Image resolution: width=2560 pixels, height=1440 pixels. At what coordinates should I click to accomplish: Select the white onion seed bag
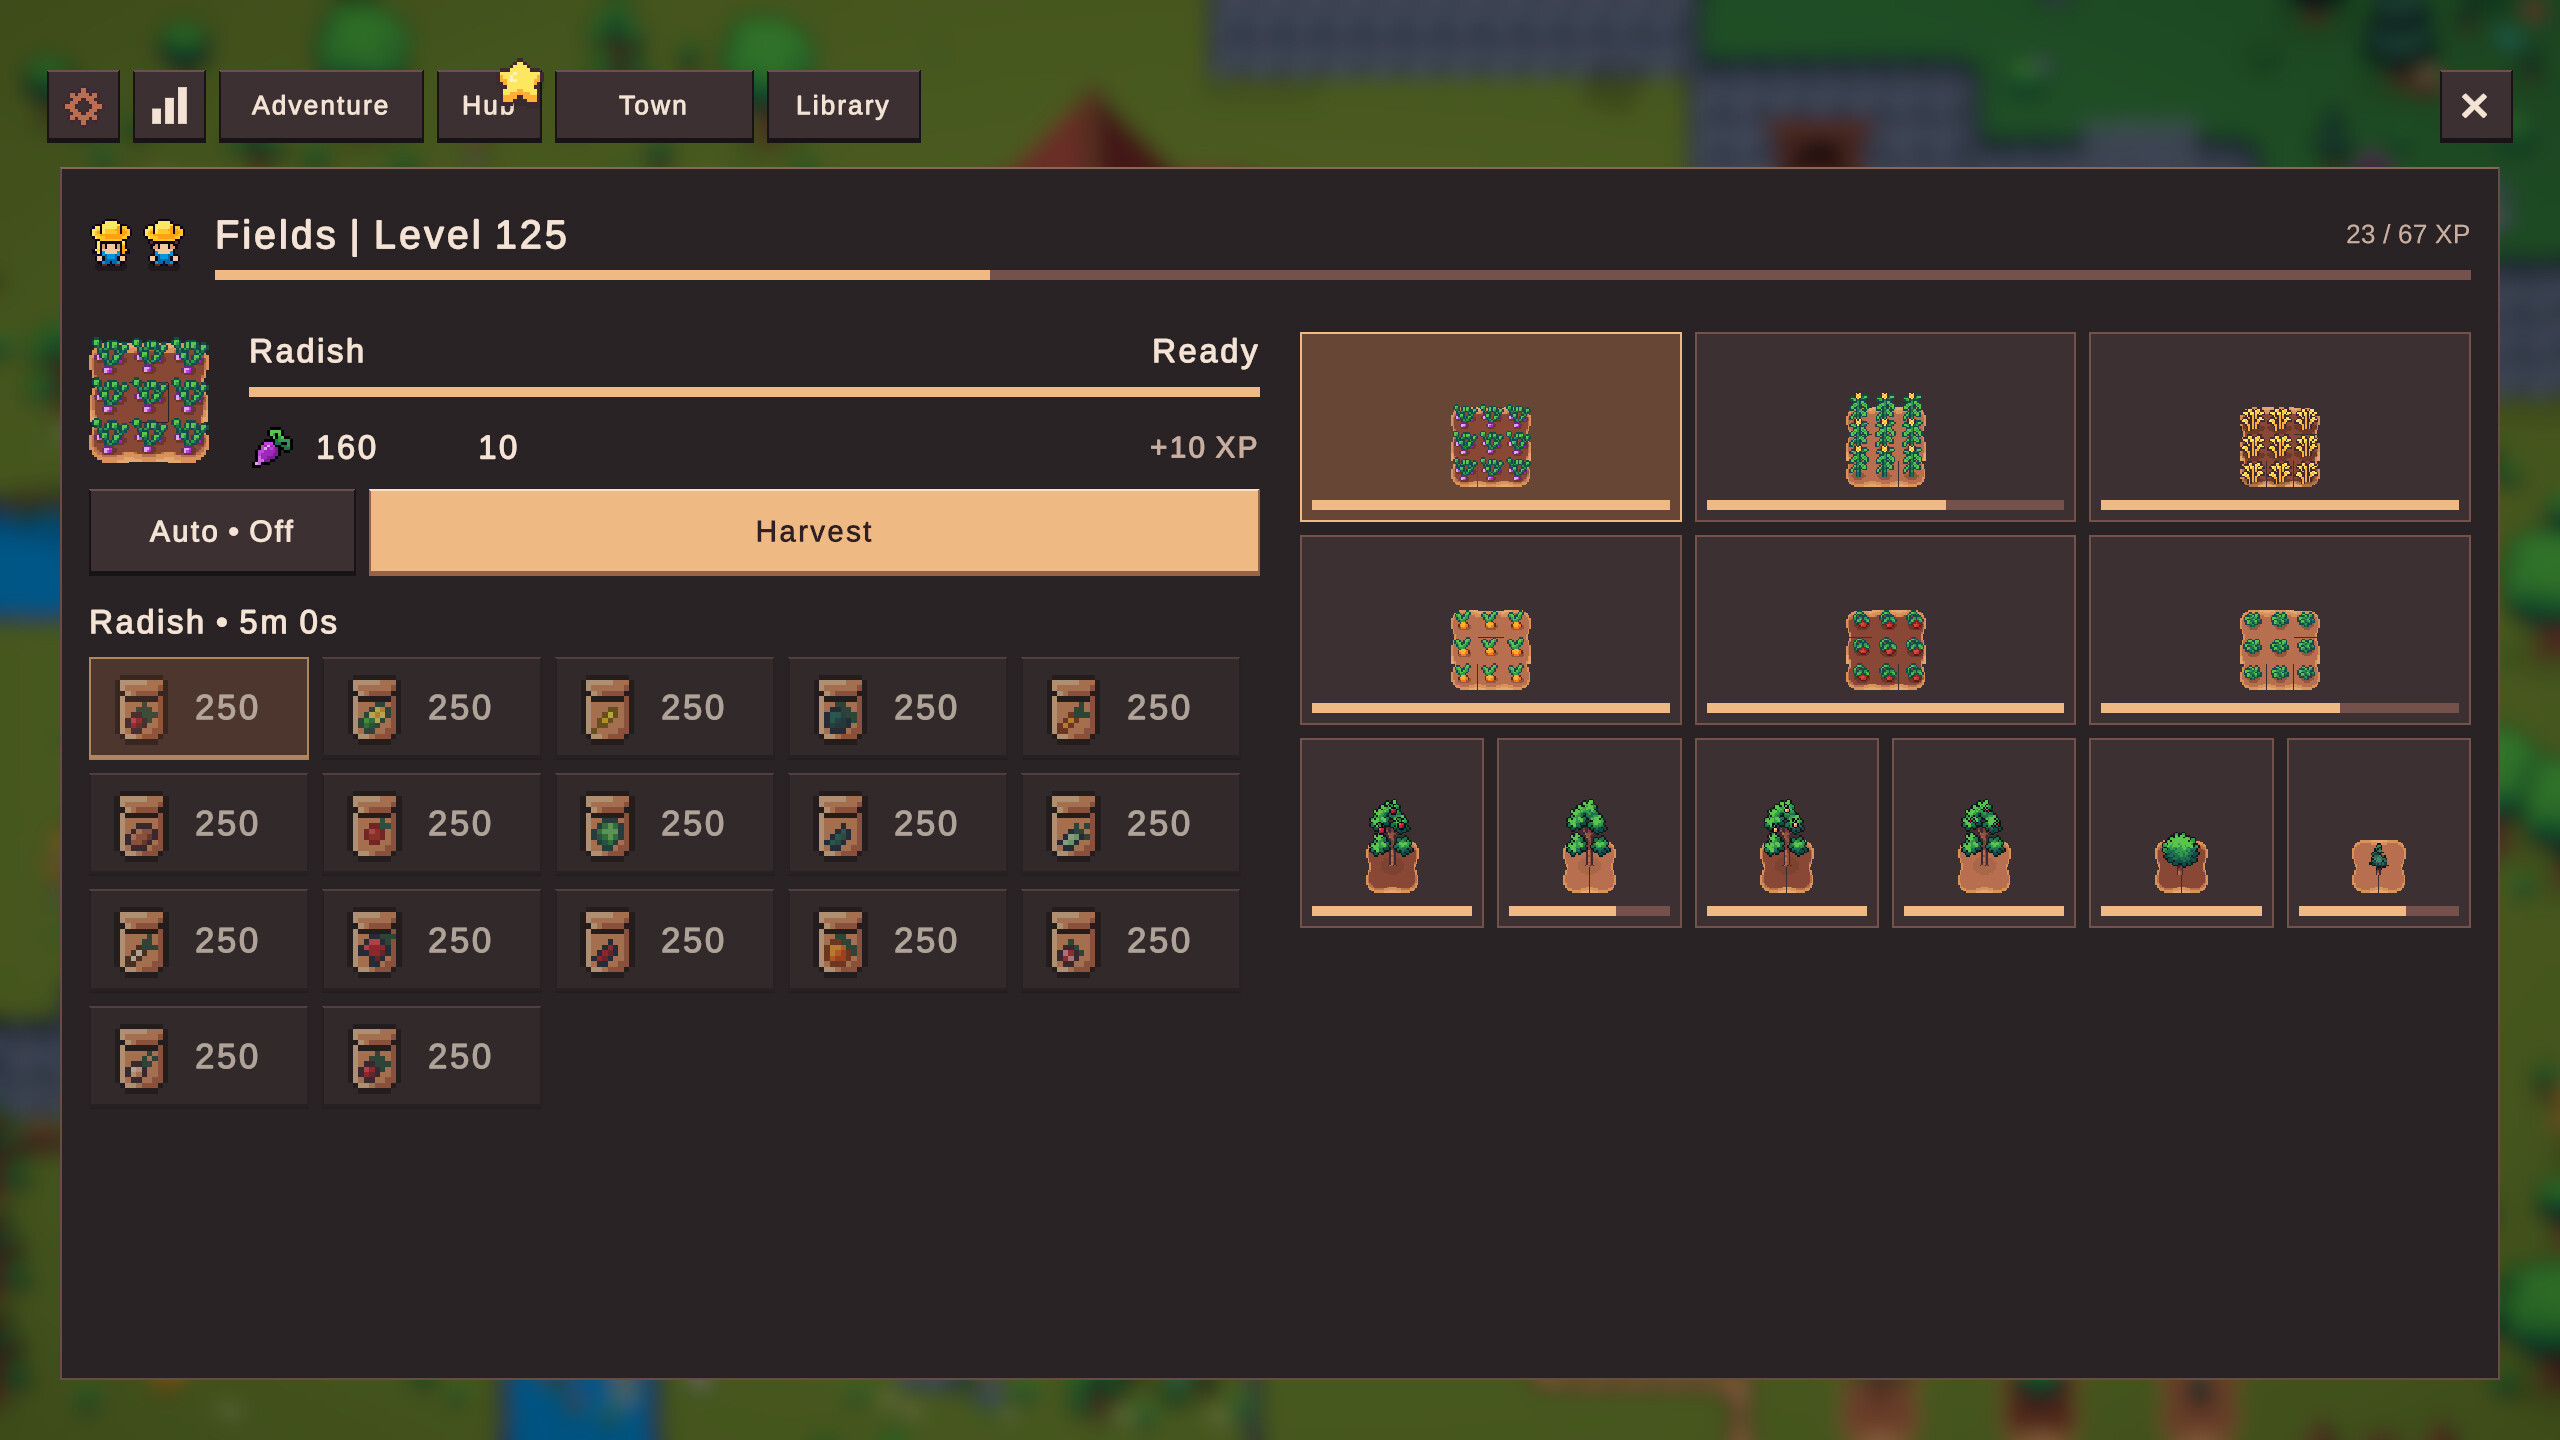(x=199, y=1057)
